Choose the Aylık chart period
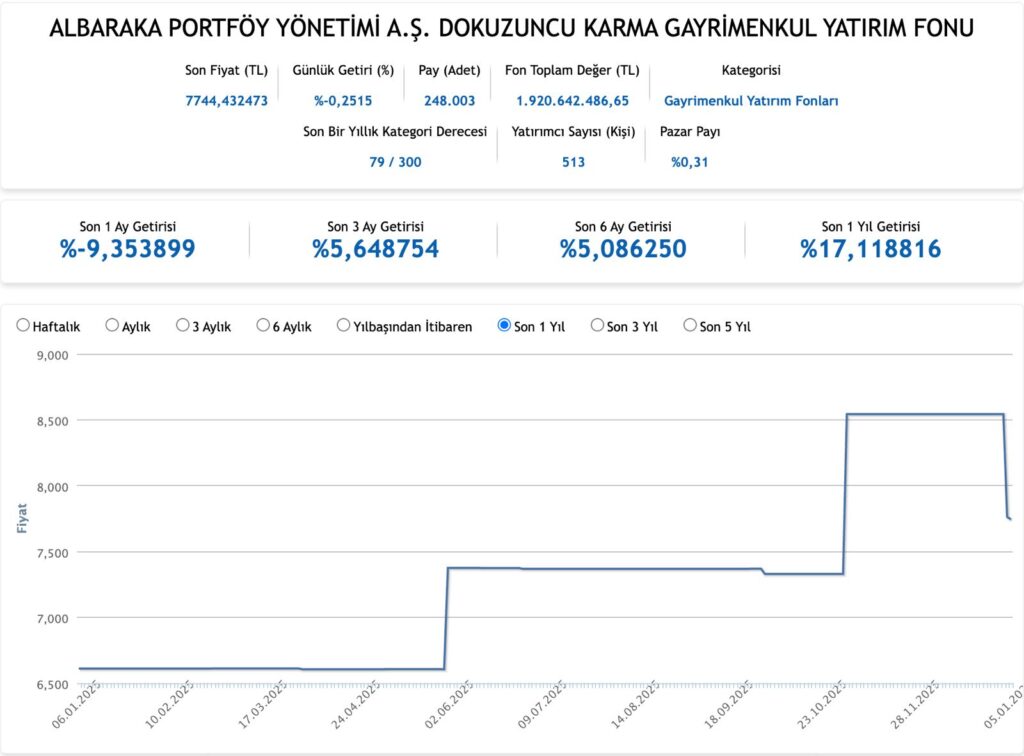The image size is (1024, 756). (x=112, y=326)
